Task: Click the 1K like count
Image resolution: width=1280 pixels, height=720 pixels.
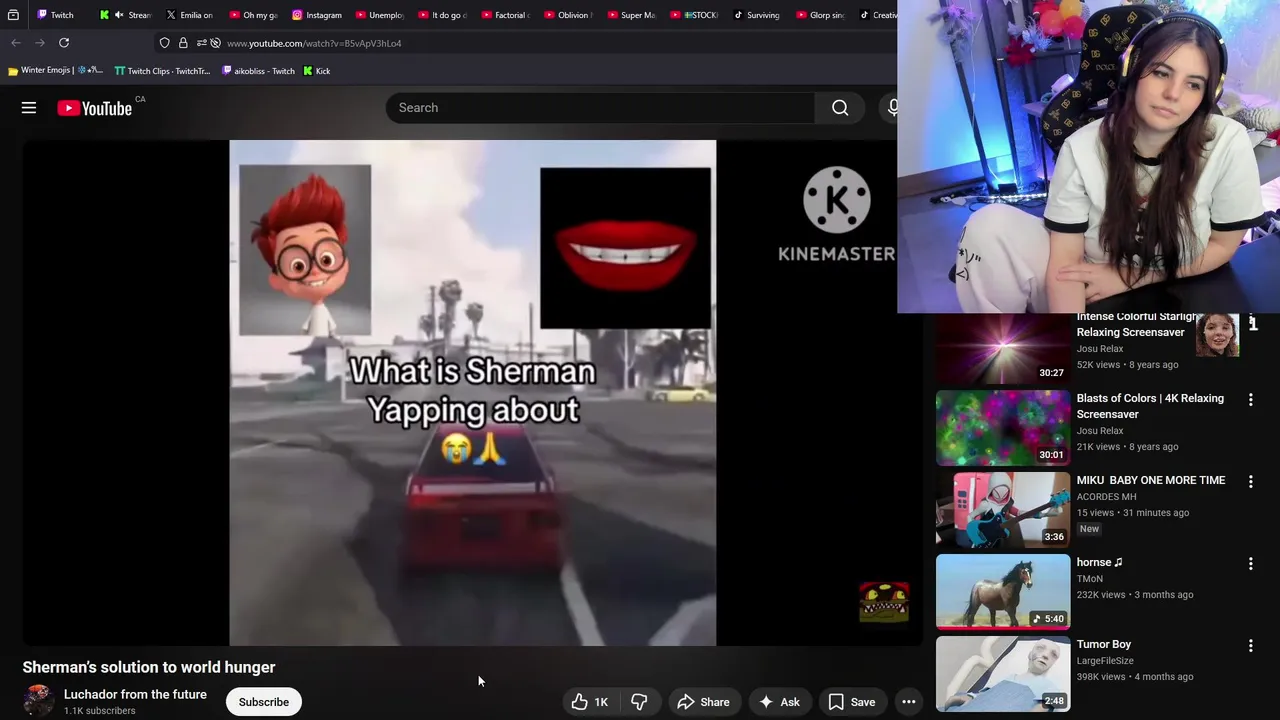Action: click(601, 702)
